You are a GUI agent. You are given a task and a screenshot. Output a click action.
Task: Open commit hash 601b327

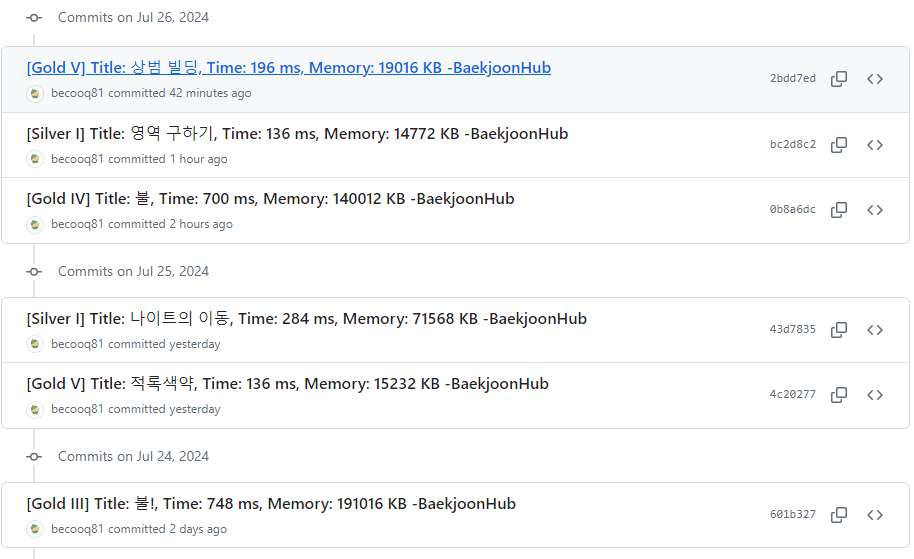click(793, 515)
